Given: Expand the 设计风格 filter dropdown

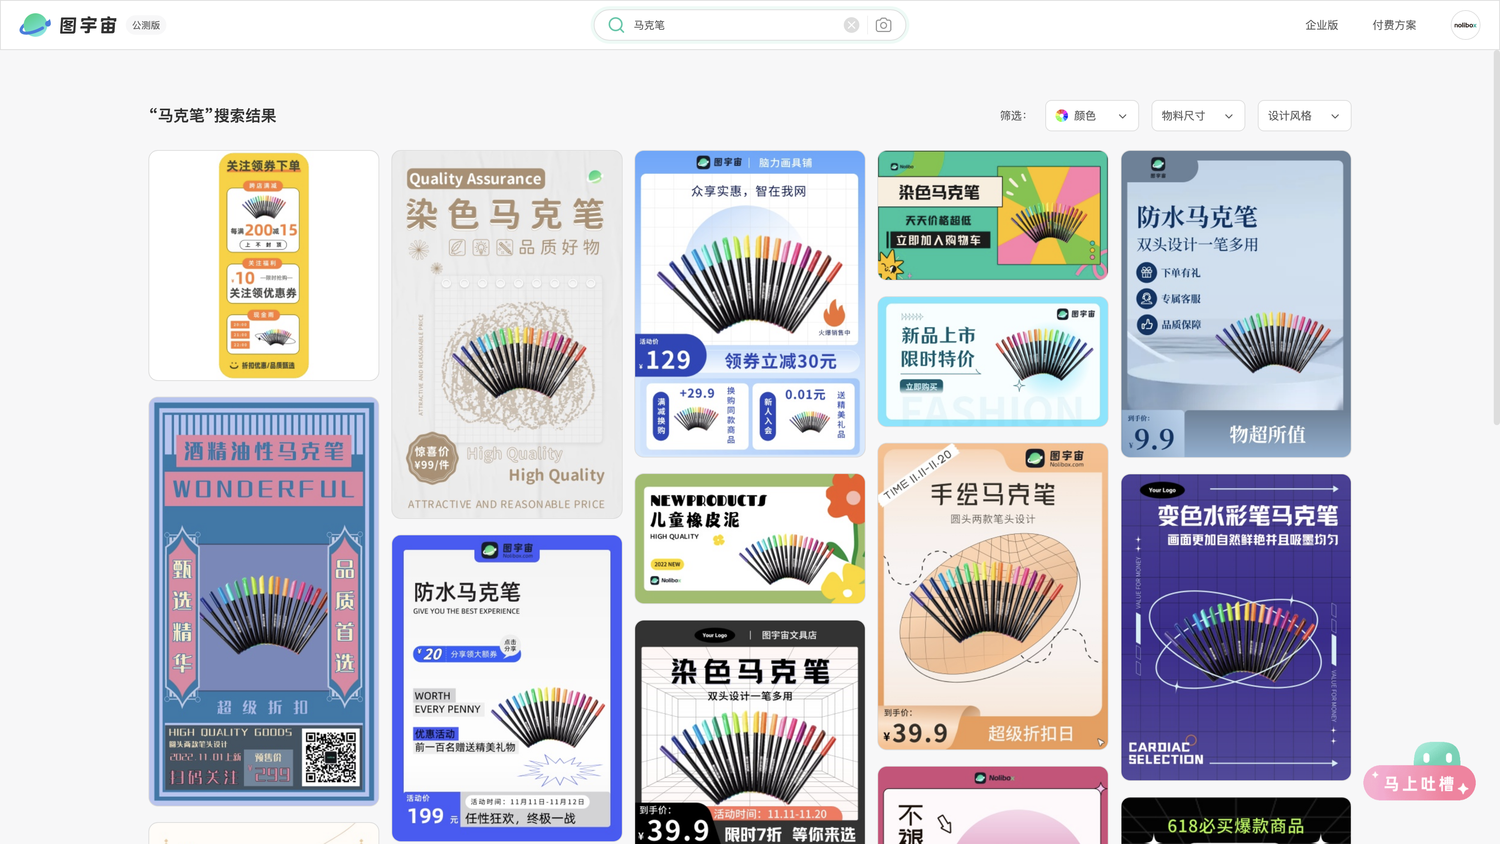Looking at the screenshot, I should tap(1304, 116).
